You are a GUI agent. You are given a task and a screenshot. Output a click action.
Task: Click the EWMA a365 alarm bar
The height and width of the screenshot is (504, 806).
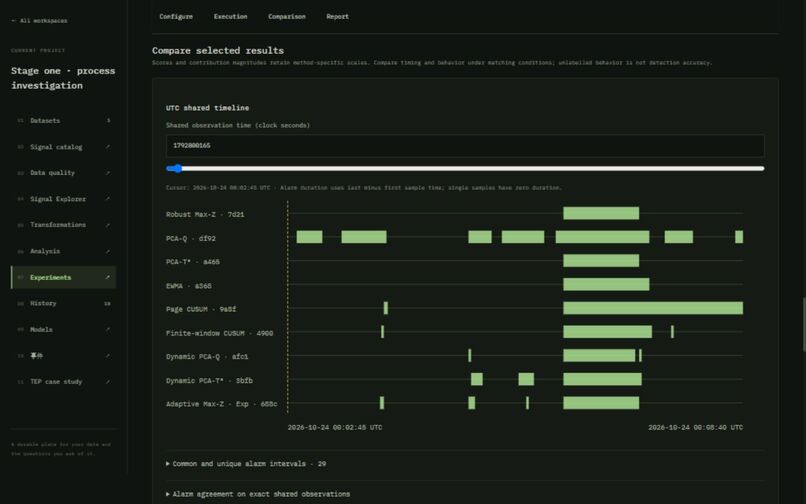(x=606, y=284)
